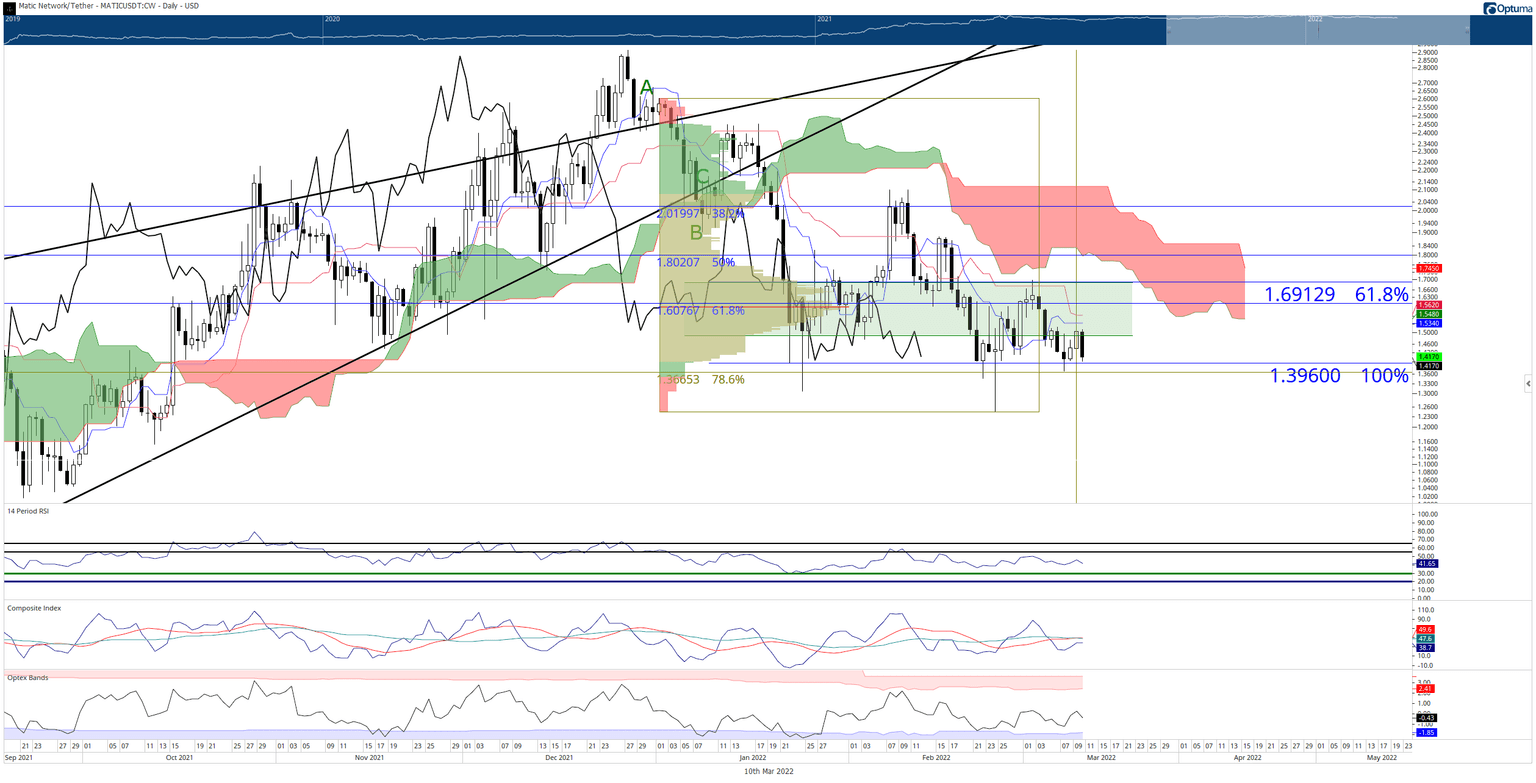Viewport: 1536px width, 783px height.
Task: Select the C wave label
Action: pos(703,178)
